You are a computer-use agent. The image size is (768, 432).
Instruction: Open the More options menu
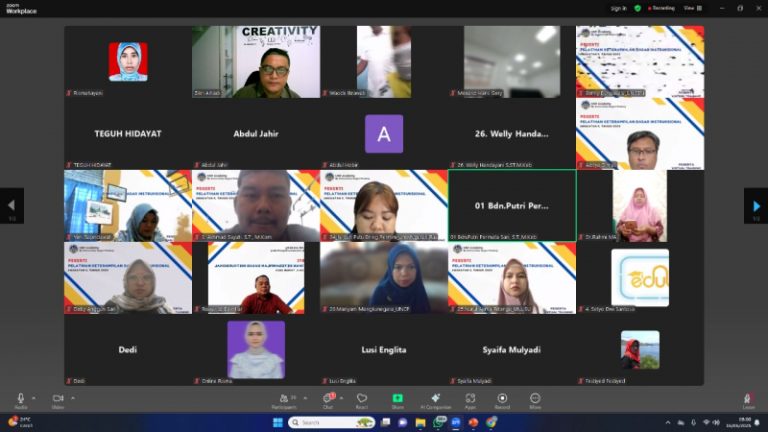535,400
